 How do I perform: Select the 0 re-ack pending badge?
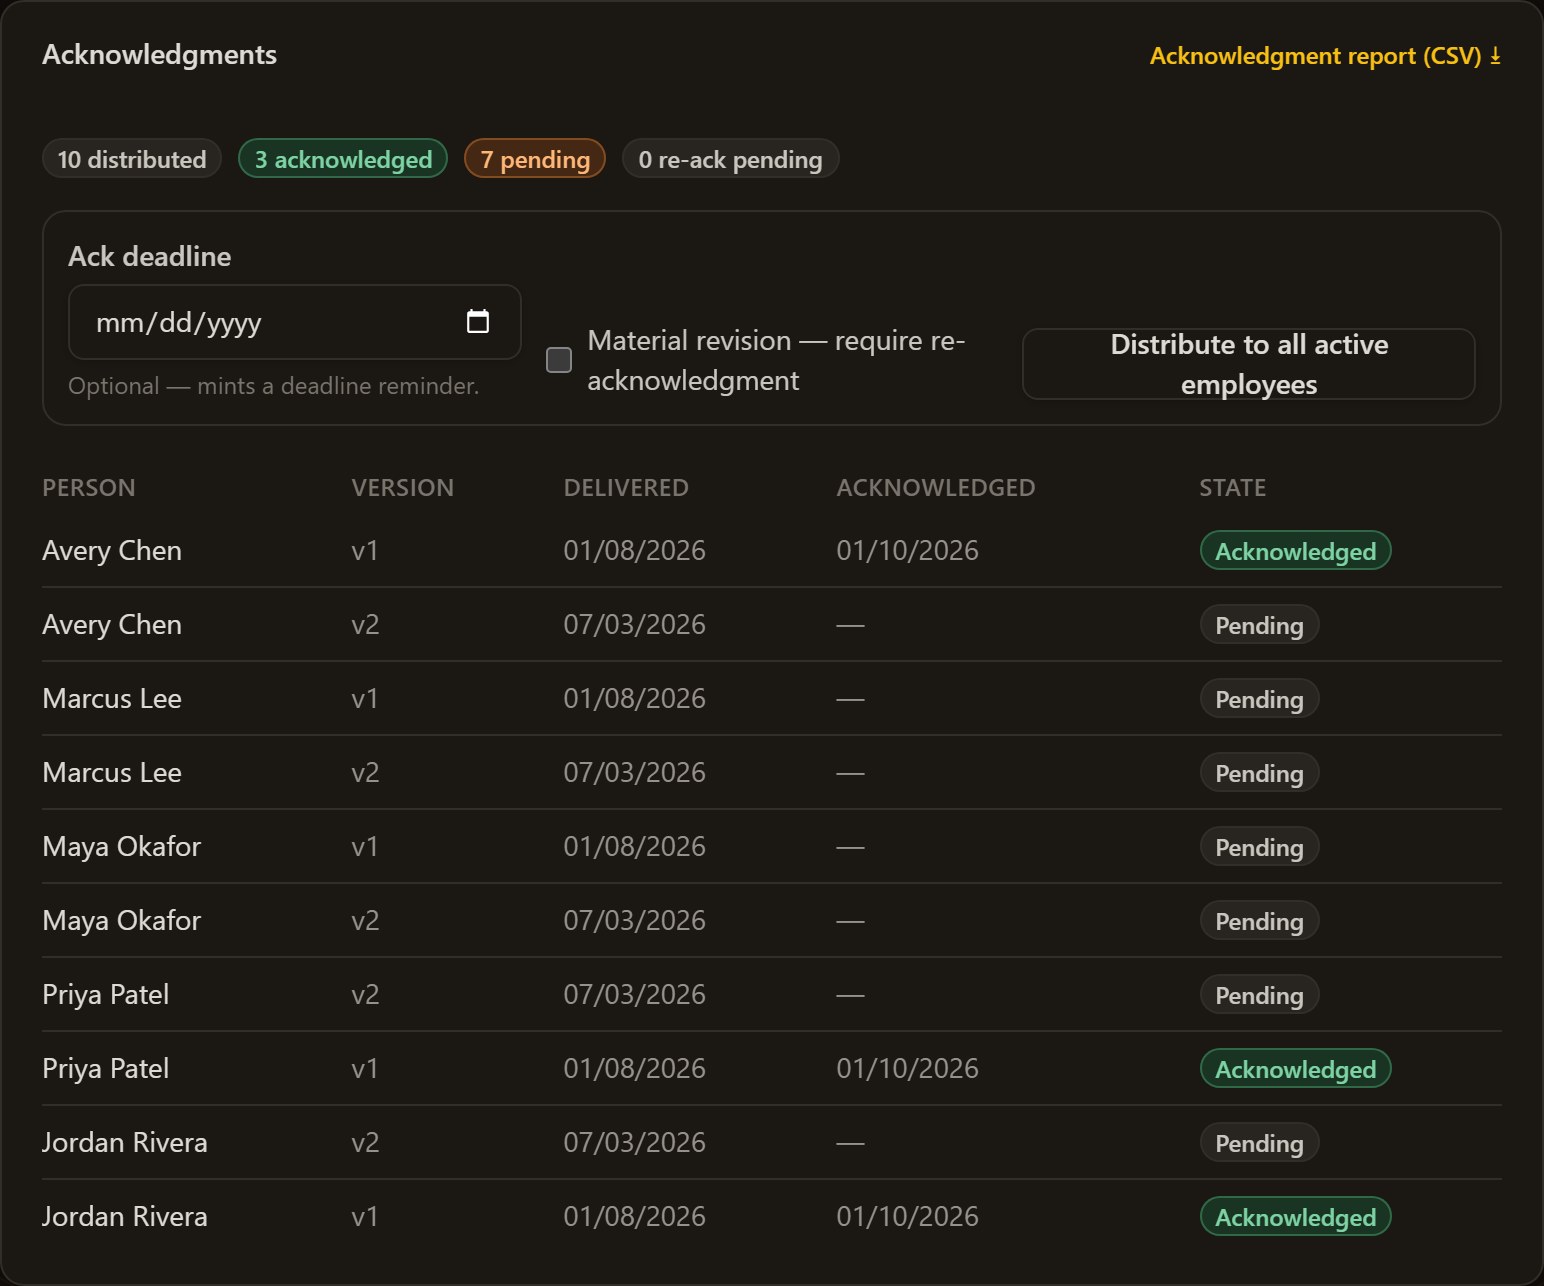click(x=730, y=159)
